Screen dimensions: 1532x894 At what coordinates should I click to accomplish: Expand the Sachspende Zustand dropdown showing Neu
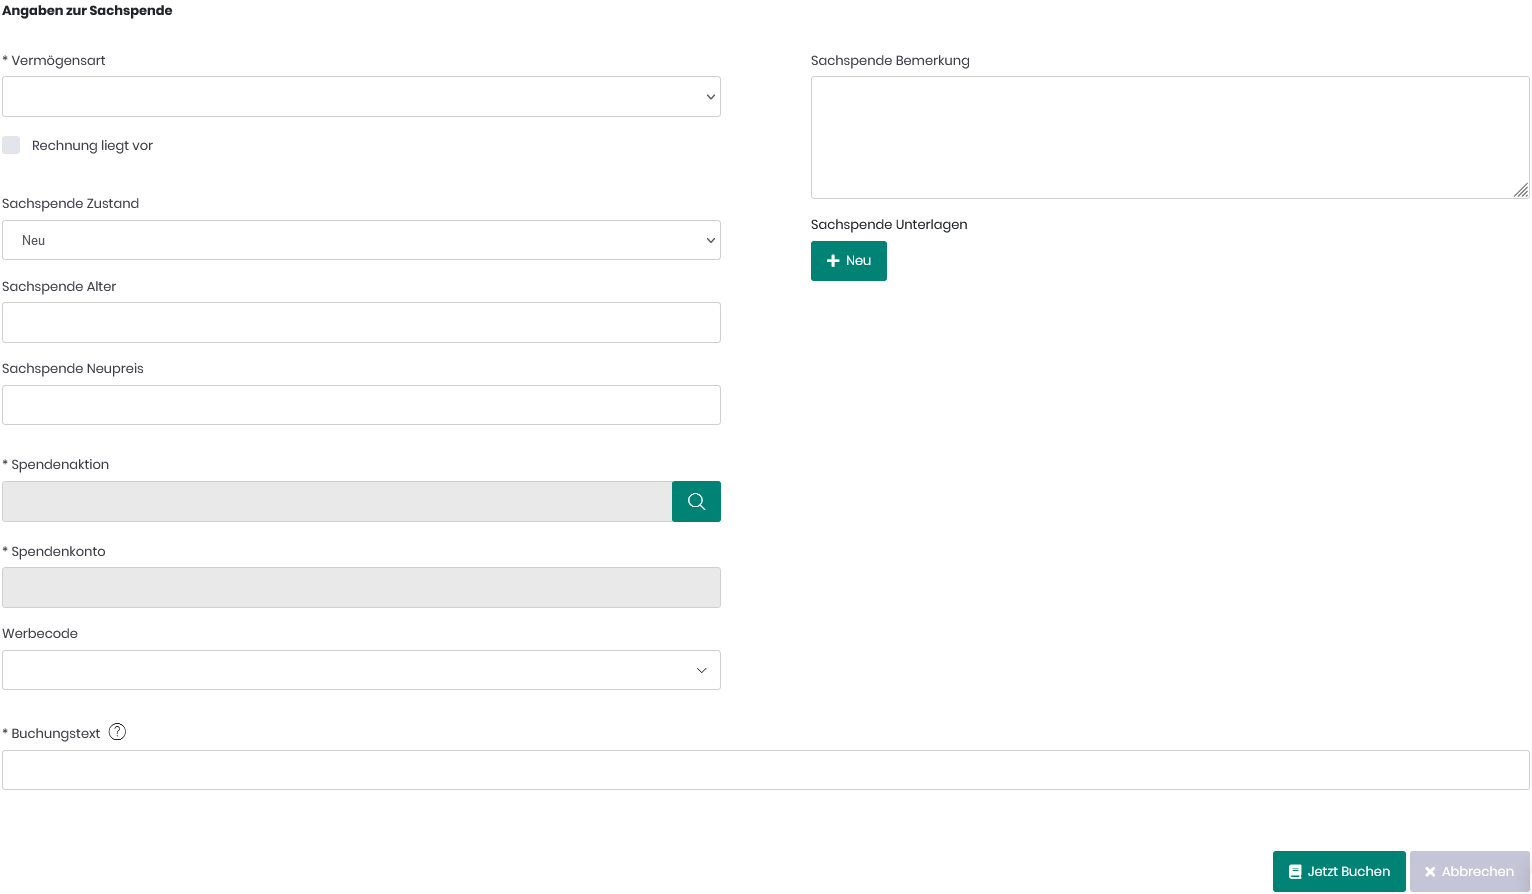pos(361,240)
